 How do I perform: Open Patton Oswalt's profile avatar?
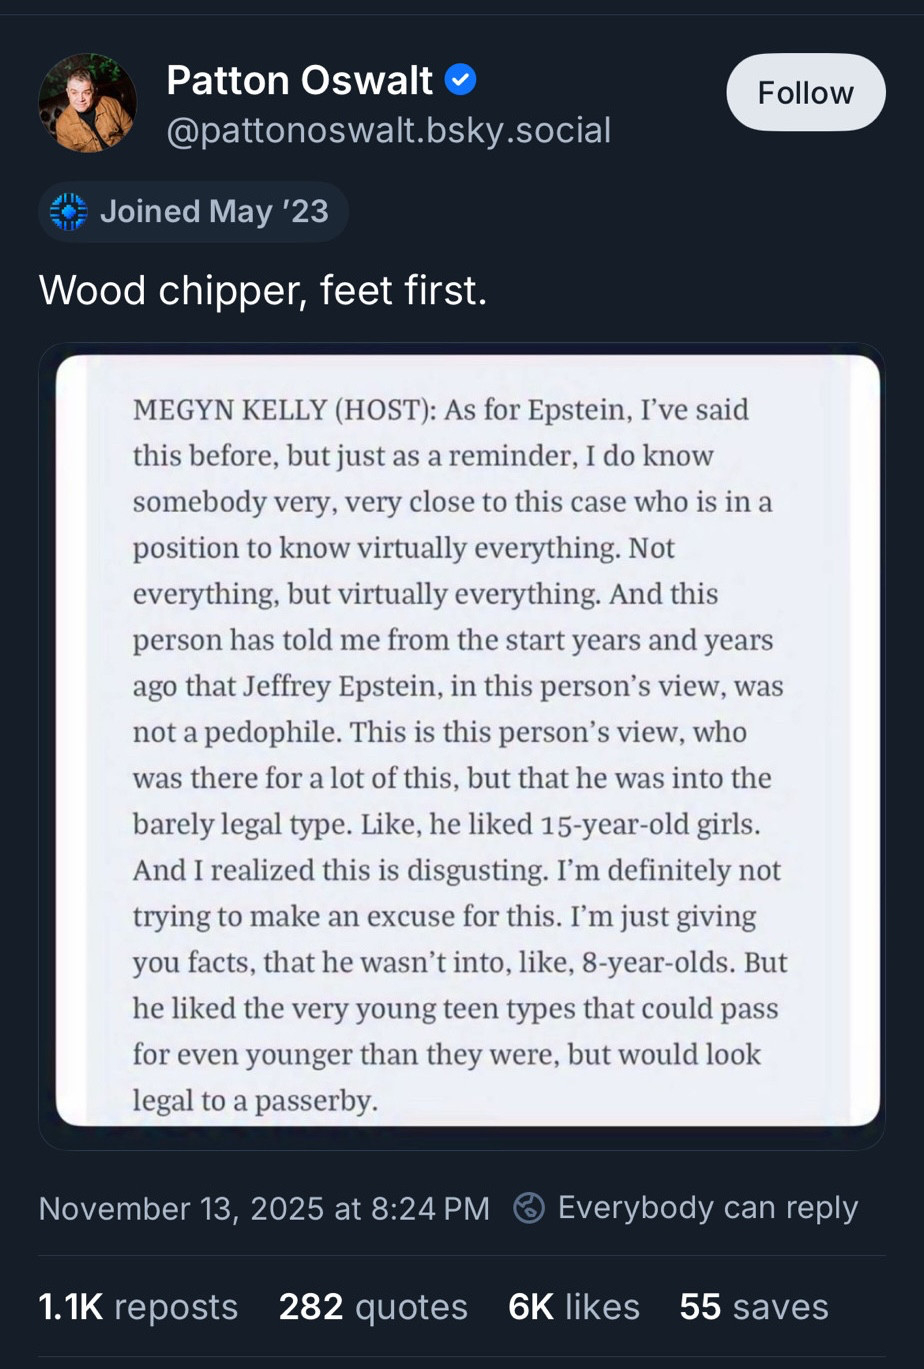coord(87,103)
